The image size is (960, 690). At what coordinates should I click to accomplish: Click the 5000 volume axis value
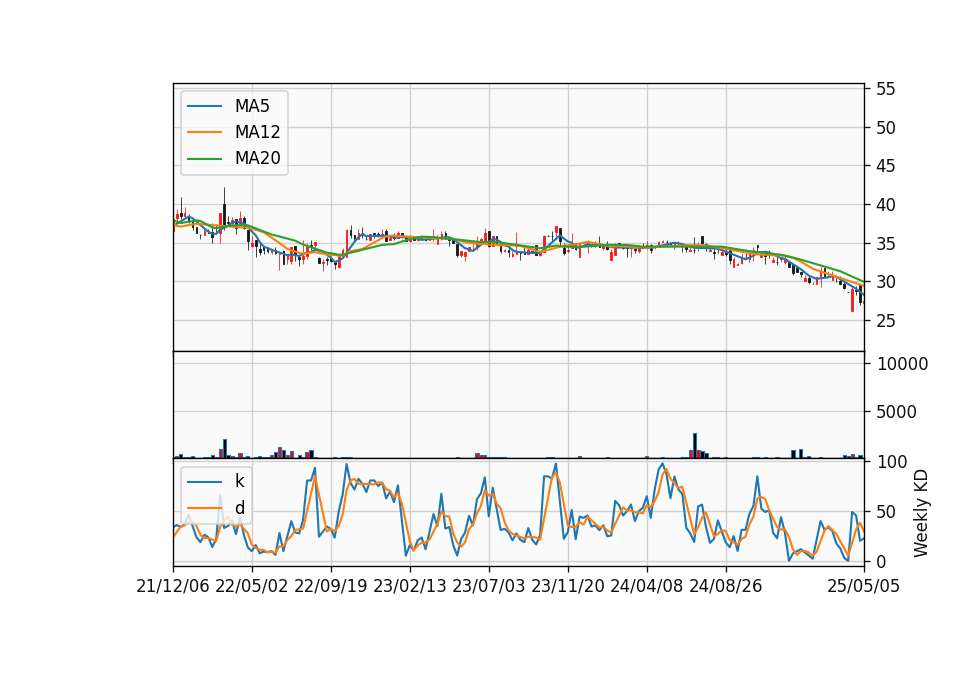896,412
